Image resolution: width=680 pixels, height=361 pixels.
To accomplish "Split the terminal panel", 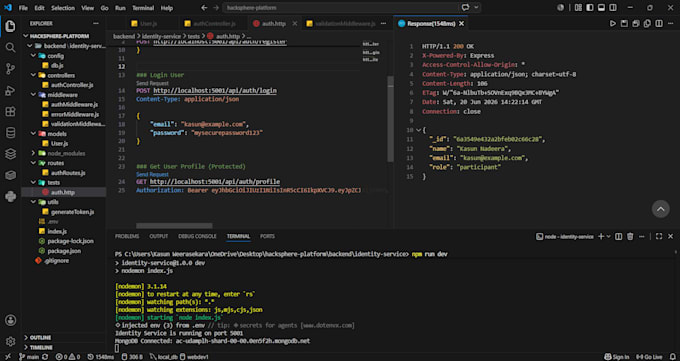I will click(619, 236).
